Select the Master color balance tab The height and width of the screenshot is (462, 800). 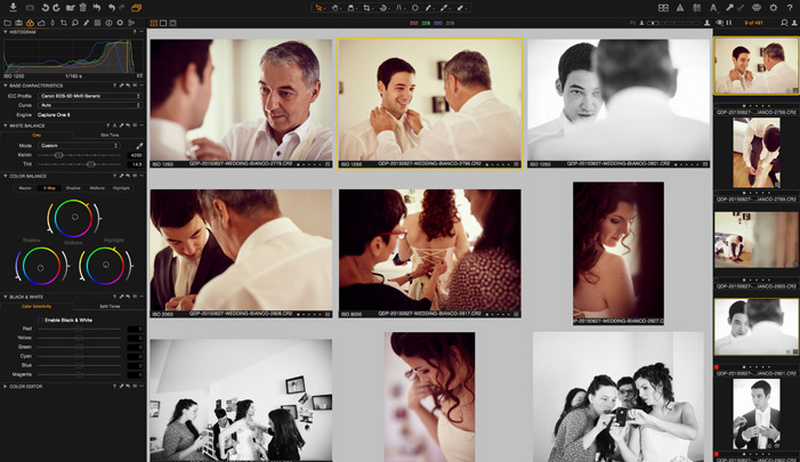point(25,188)
